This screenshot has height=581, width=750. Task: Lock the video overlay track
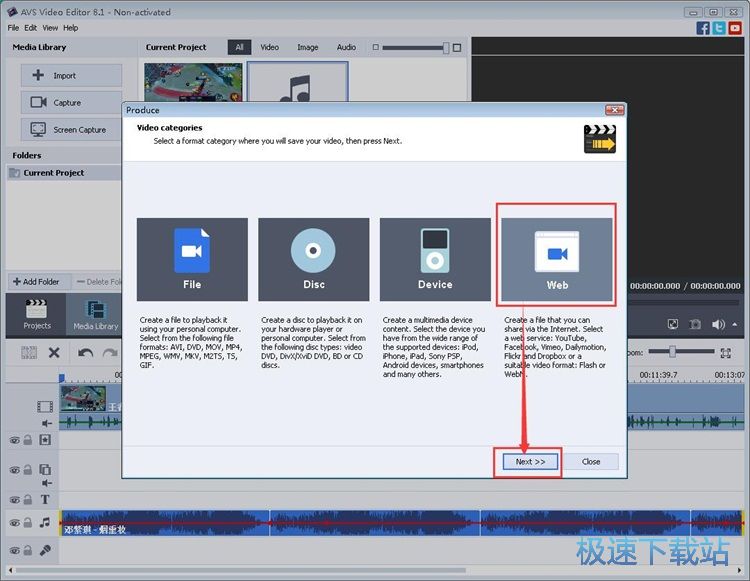click(28, 470)
